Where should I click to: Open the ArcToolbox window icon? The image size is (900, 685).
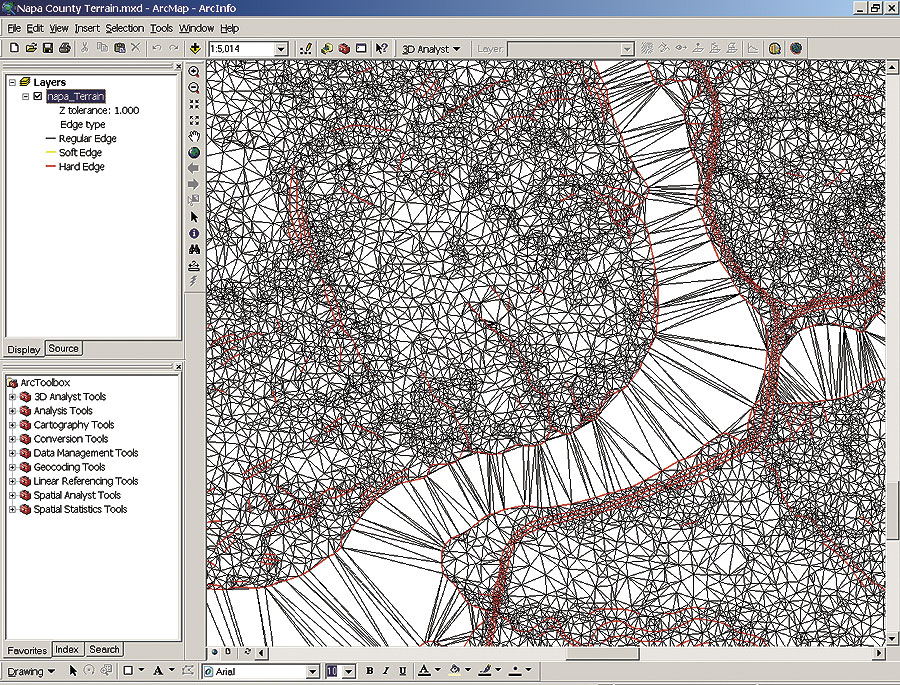344,48
